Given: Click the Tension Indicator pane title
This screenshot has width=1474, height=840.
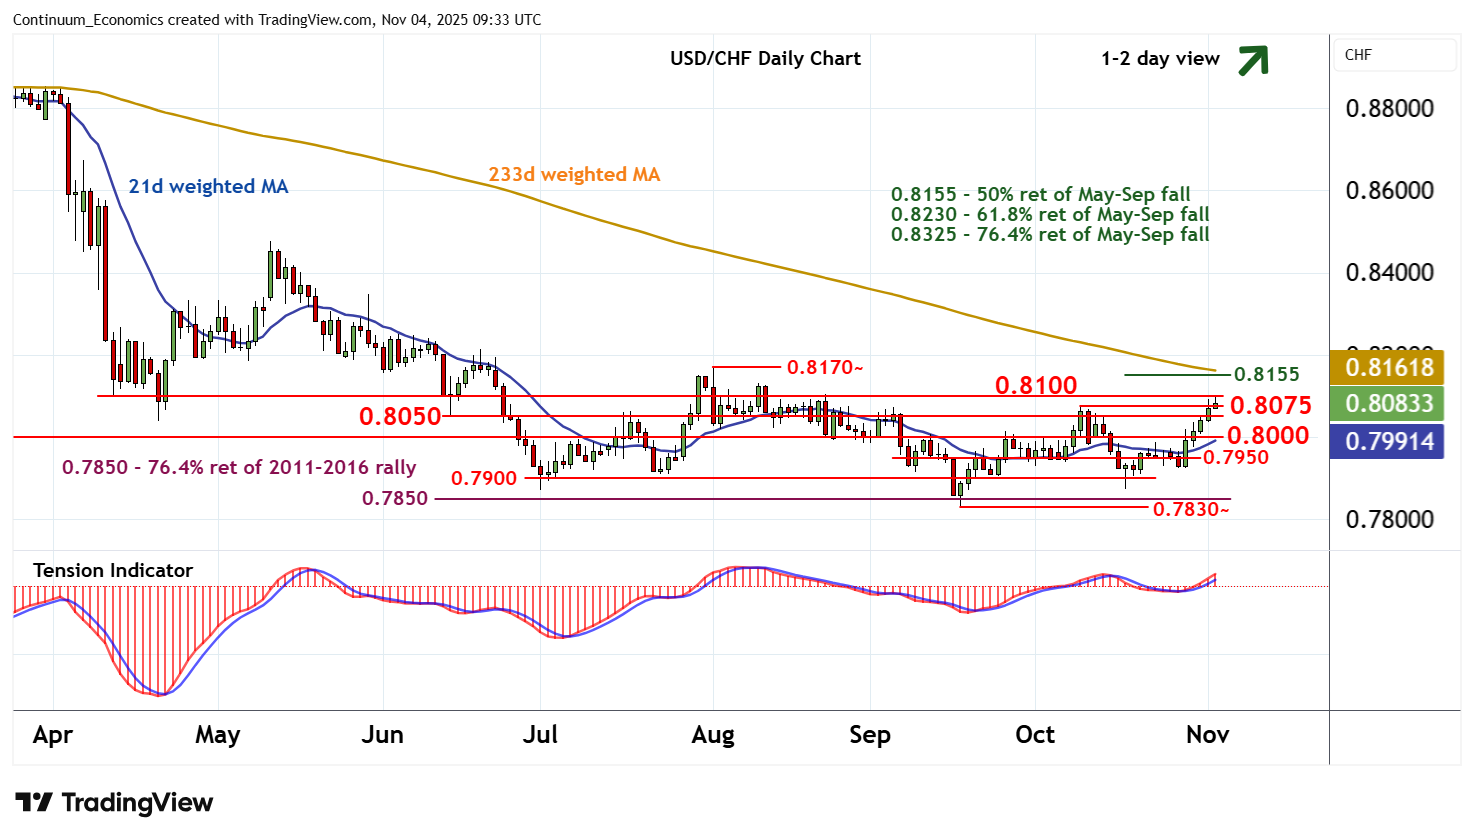Looking at the screenshot, I should (x=113, y=570).
